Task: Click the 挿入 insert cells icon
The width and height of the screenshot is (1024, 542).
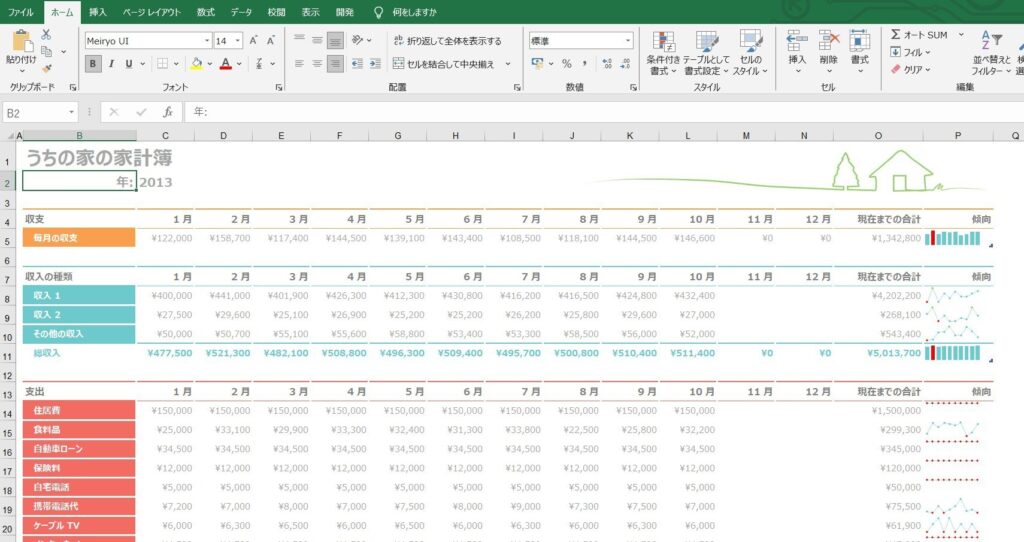Action: (797, 40)
